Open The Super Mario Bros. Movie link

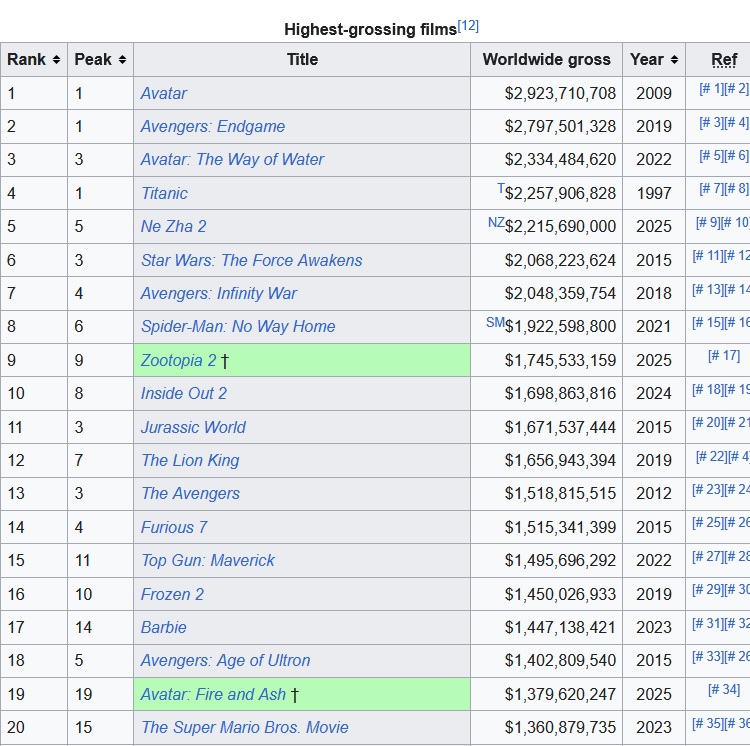pos(244,727)
